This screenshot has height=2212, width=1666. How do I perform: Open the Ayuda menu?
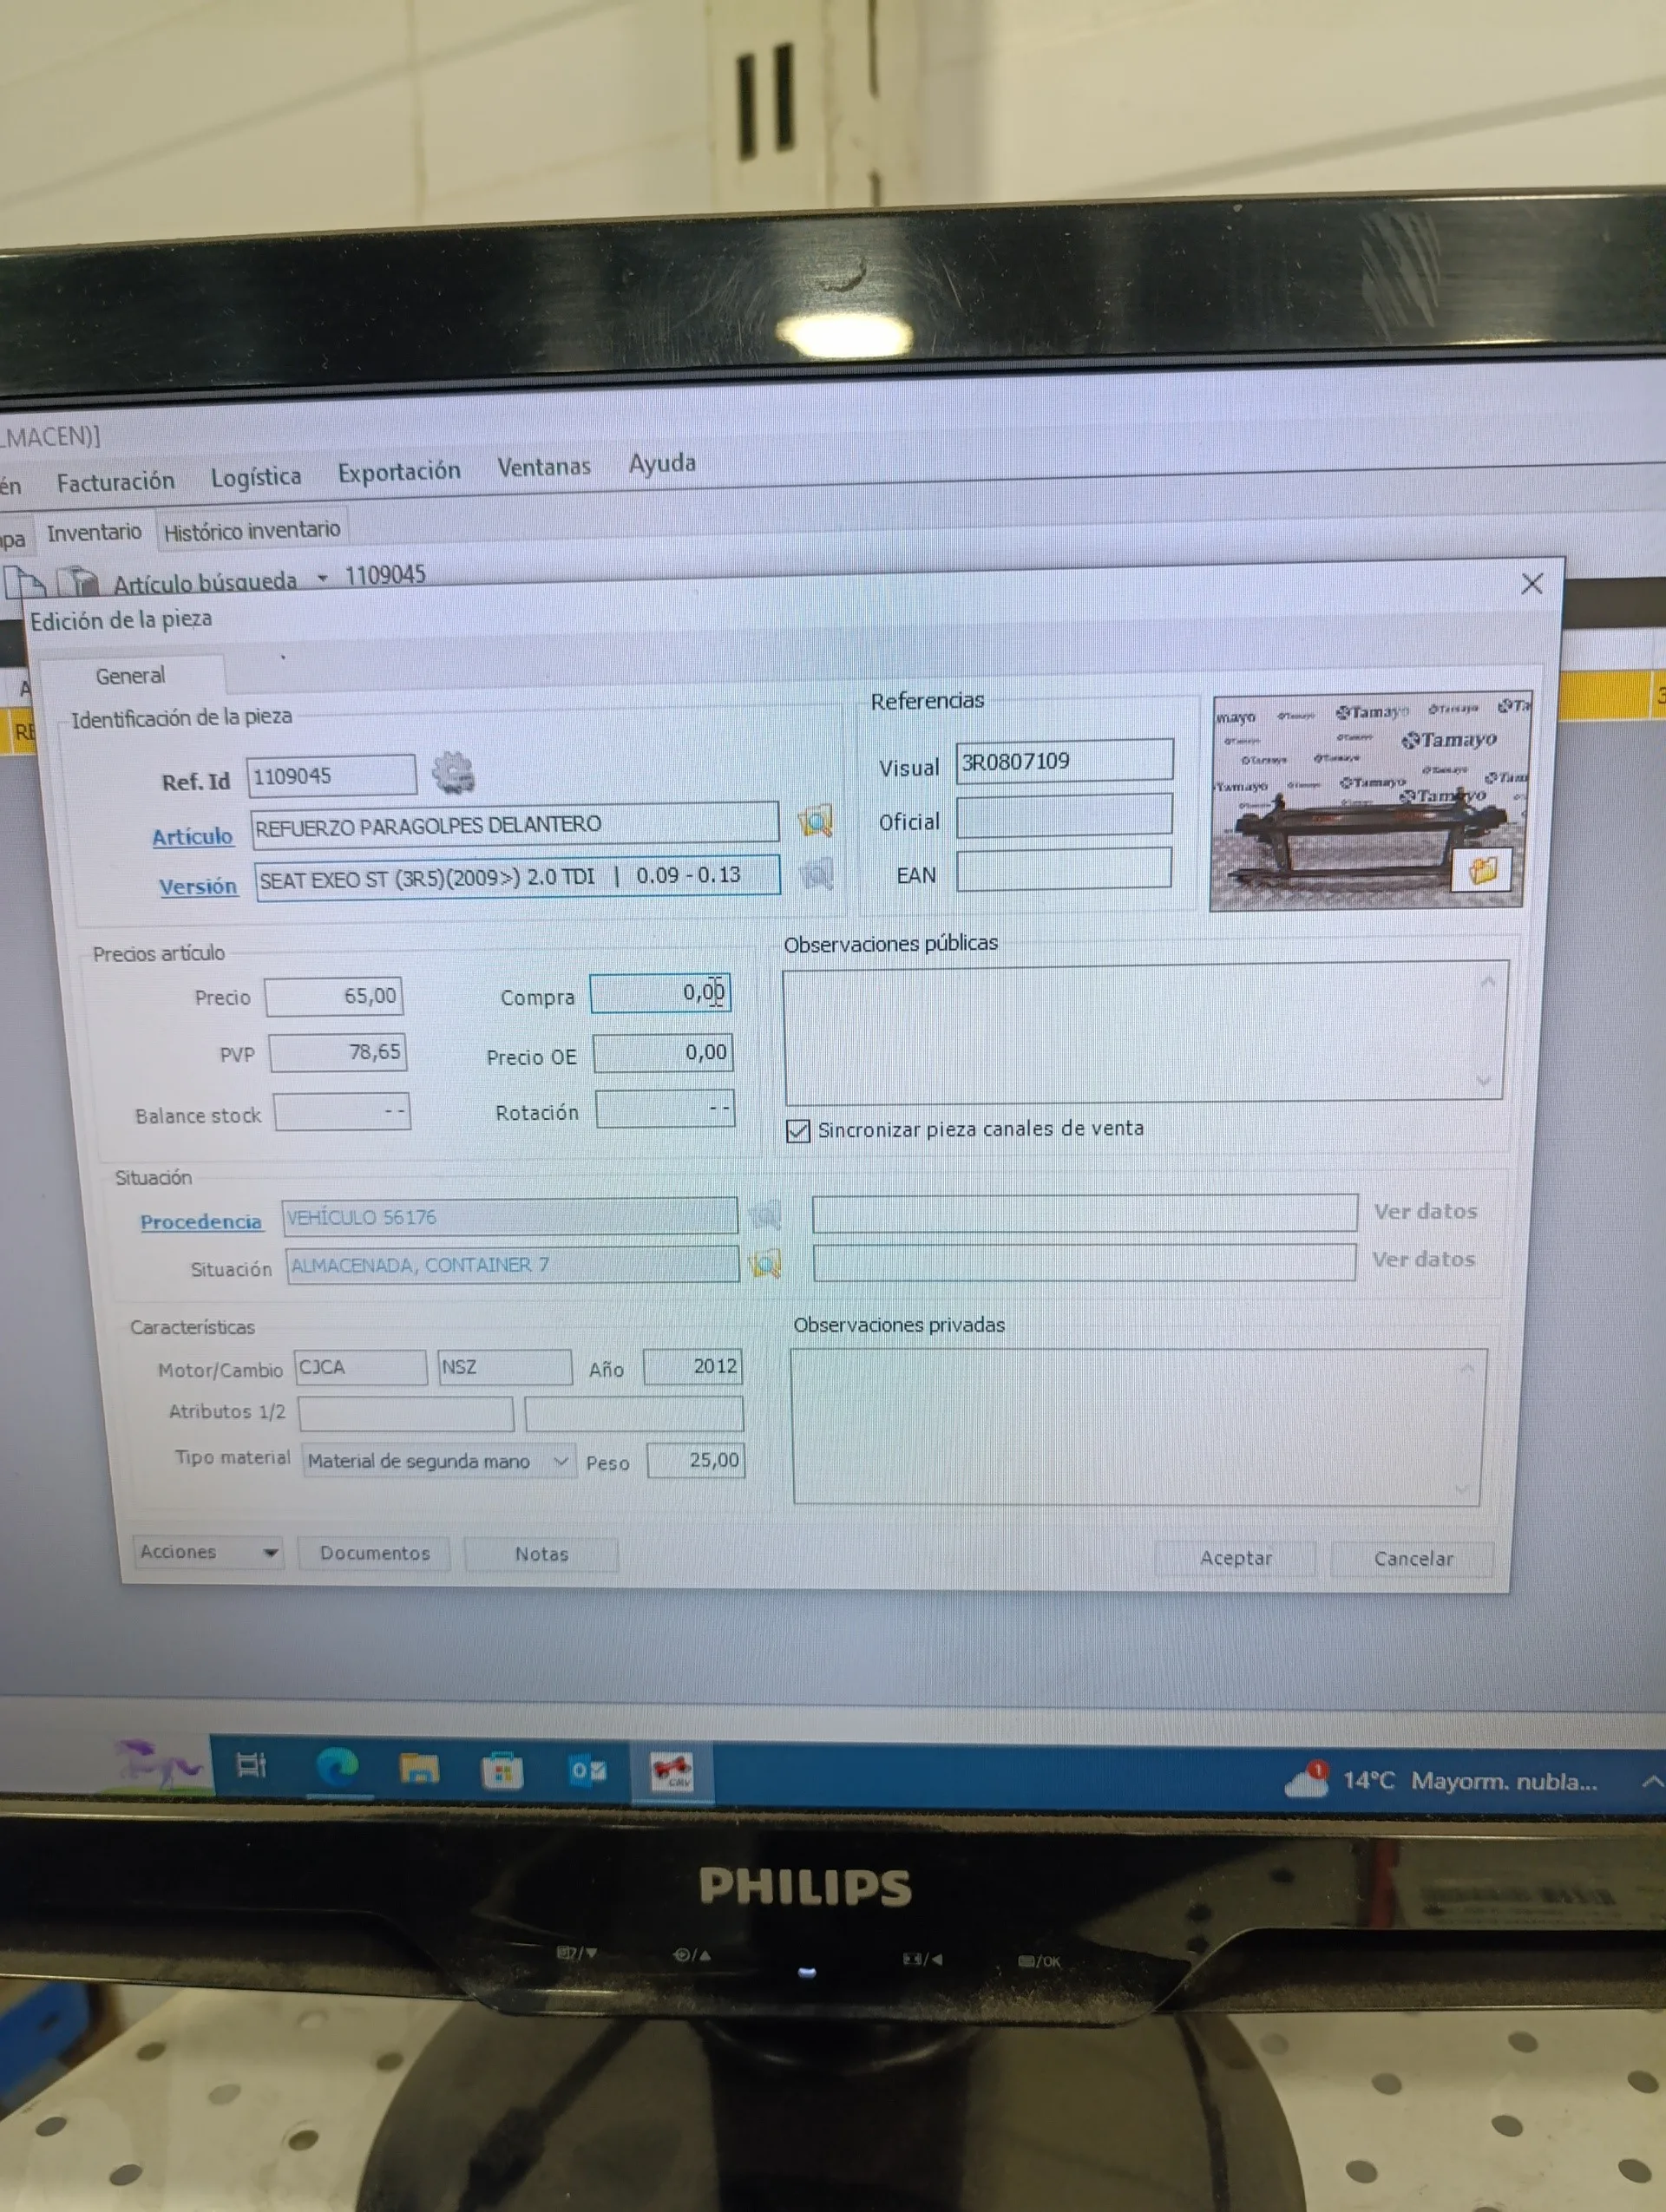(662, 463)
